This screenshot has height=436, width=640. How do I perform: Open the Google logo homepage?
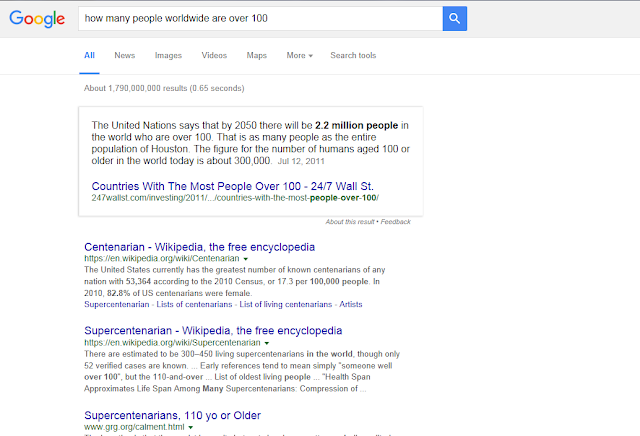point(37,19)
